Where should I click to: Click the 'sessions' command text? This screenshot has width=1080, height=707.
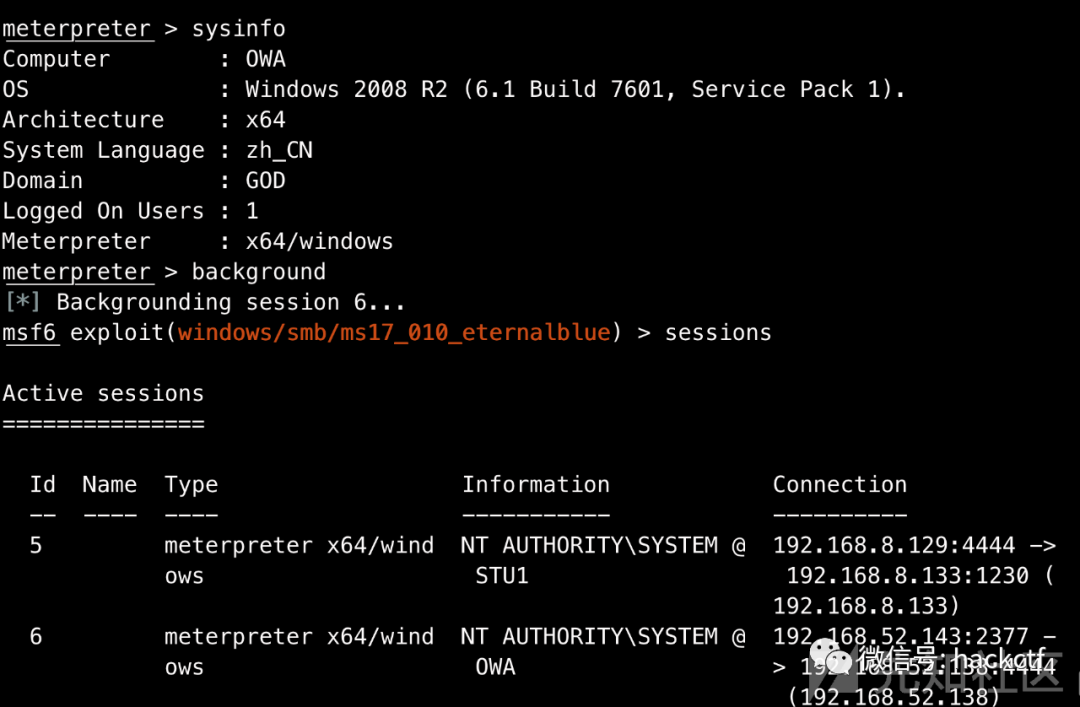click(x=718, y=332)
